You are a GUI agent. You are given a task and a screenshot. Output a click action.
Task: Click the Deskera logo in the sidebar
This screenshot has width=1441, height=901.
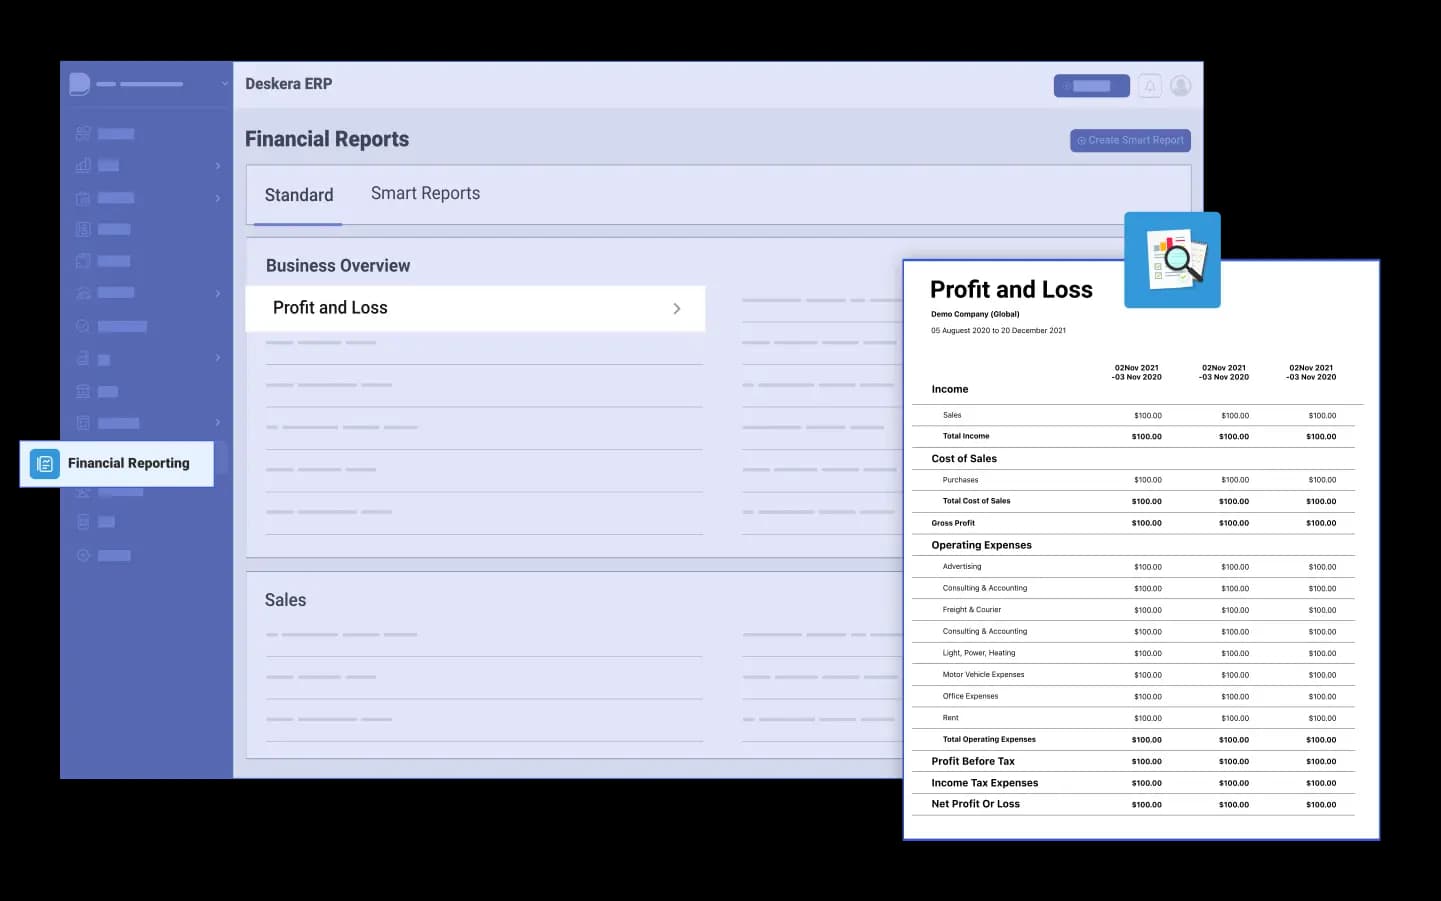[x=80, y=84]
